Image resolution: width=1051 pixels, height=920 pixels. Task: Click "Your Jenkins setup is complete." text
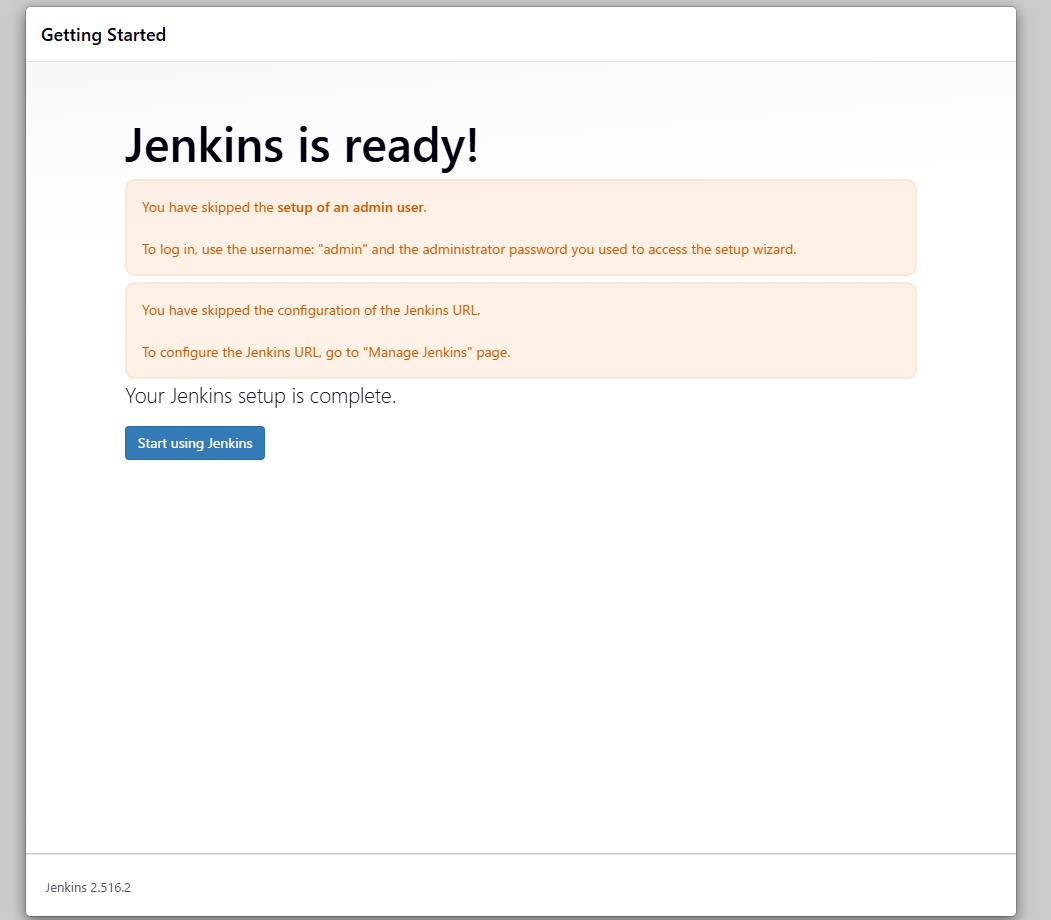coord(261,396)
